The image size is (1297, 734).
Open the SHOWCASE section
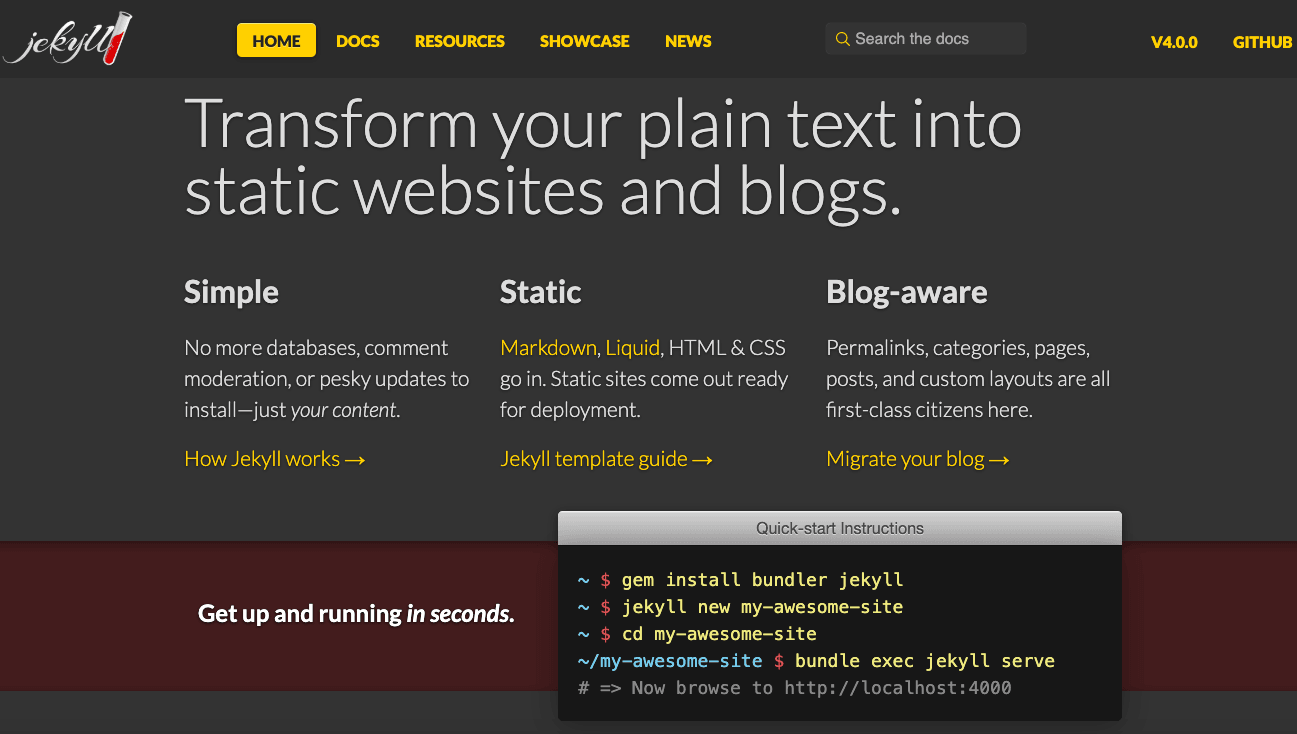(x=585, y=41)
